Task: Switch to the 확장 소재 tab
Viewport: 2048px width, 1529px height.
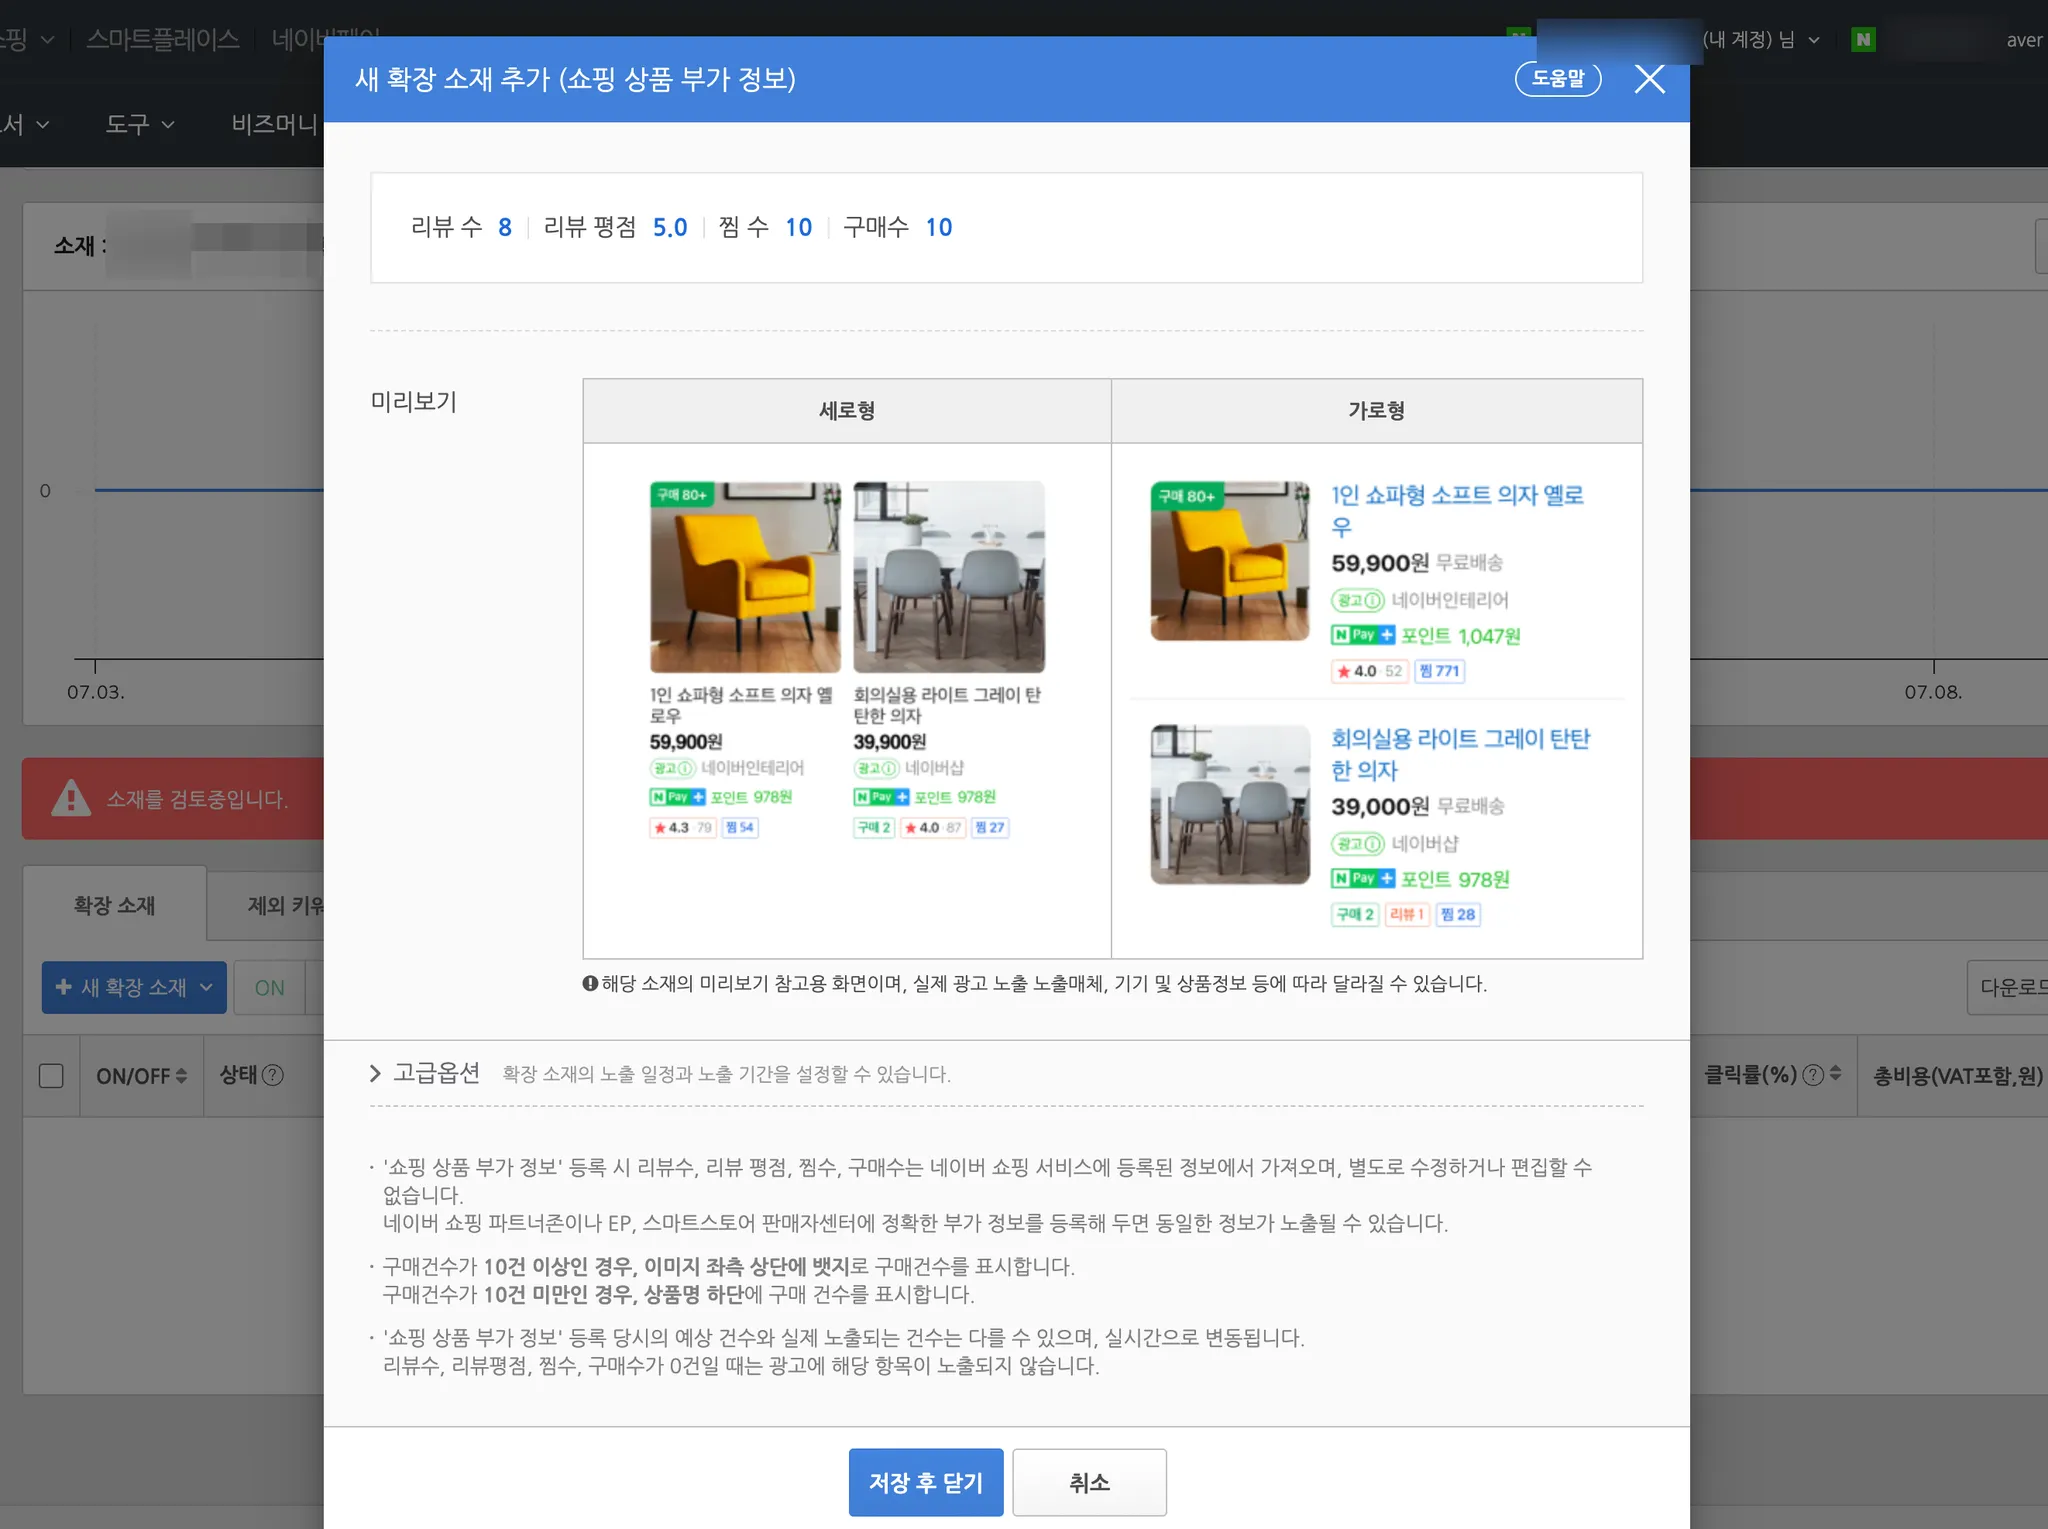Action: (x=114, y=905)
